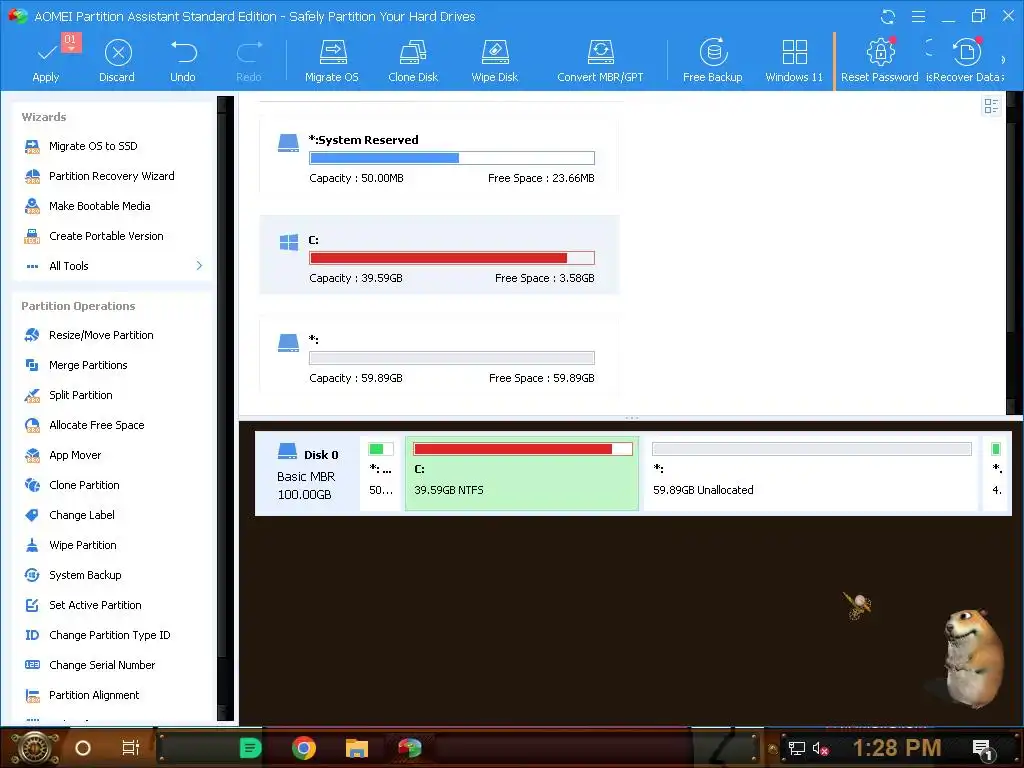This screenshot has width=1024, height=768.
Task: Launch the Clone Disk wizard
Action: click(x=413, y=60)
